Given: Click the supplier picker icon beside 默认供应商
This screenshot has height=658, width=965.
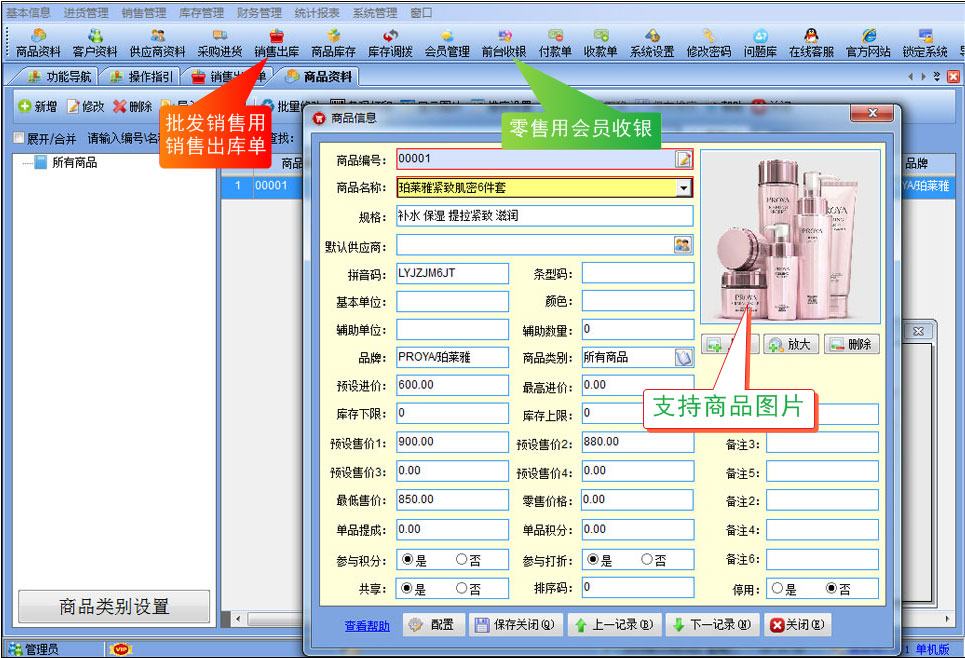Looking at the screenshot, I should (683, 245).
